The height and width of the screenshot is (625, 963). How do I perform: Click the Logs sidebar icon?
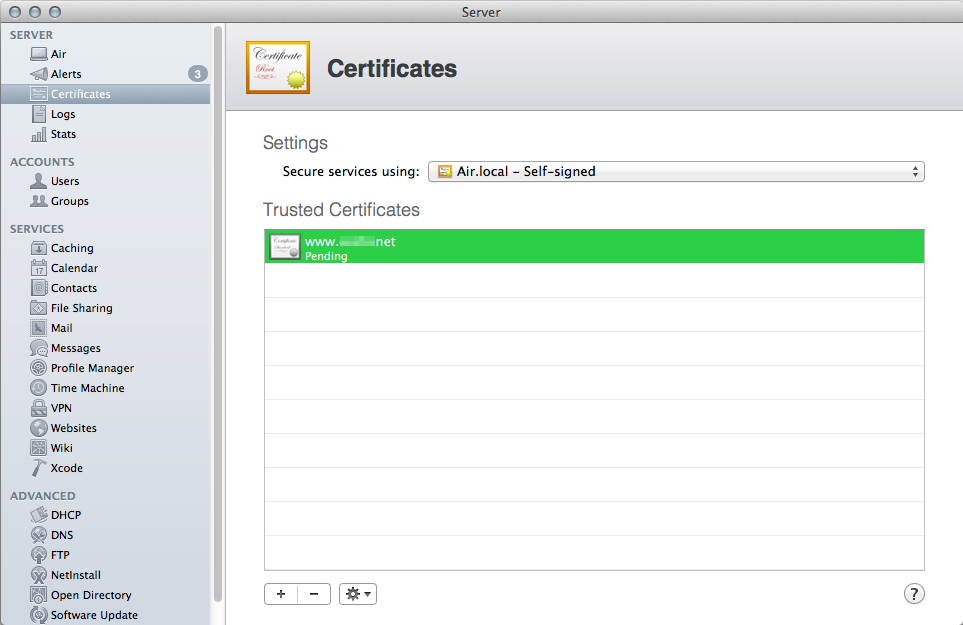pos(39,114)
